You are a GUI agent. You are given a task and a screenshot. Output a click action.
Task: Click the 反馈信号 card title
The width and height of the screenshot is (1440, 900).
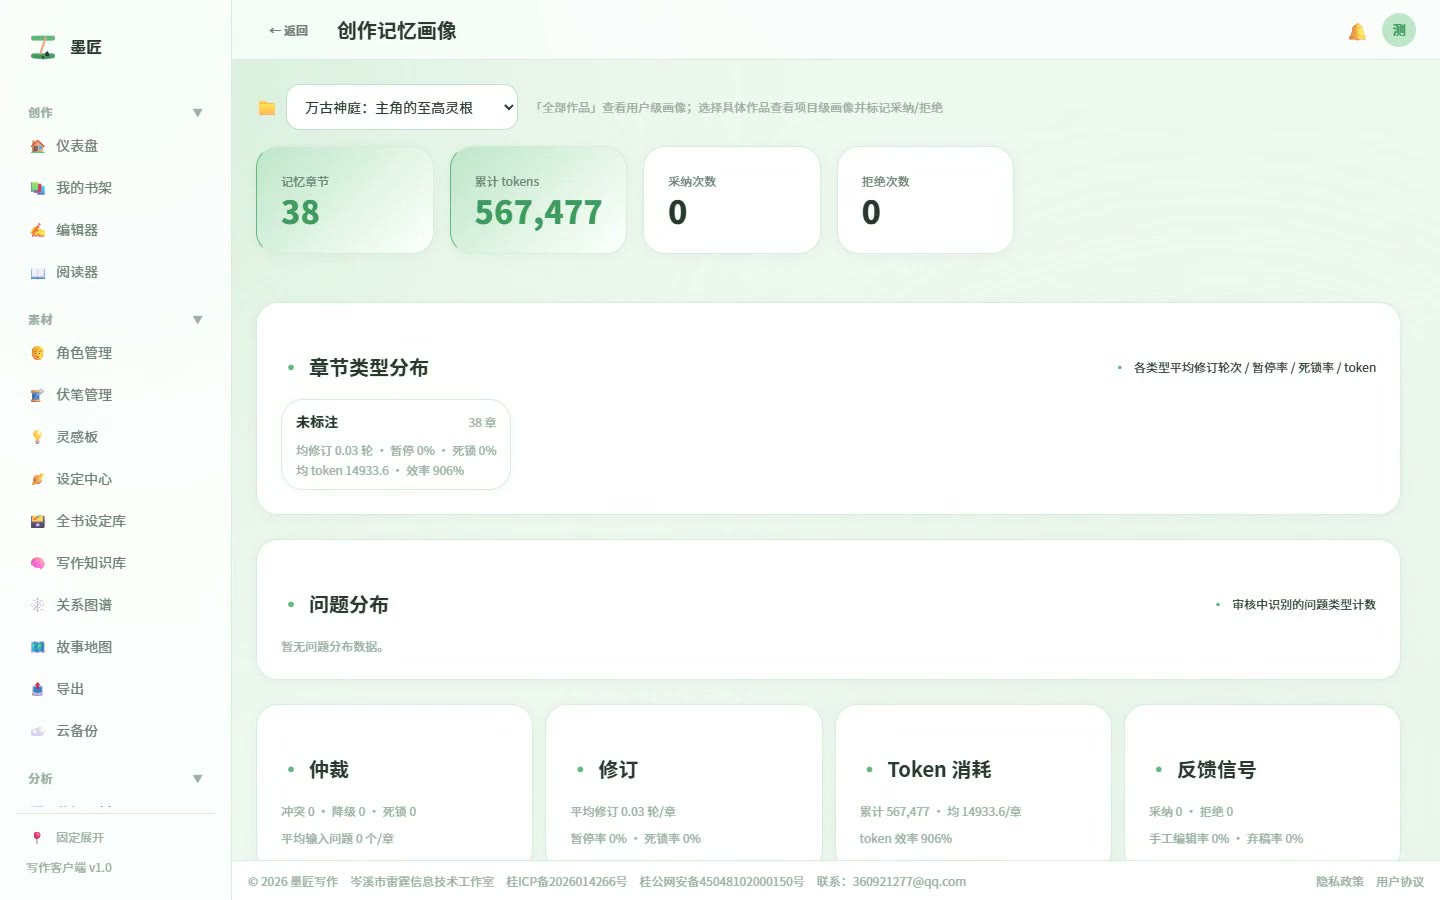pyautogui.click(x=1217, y=770)
